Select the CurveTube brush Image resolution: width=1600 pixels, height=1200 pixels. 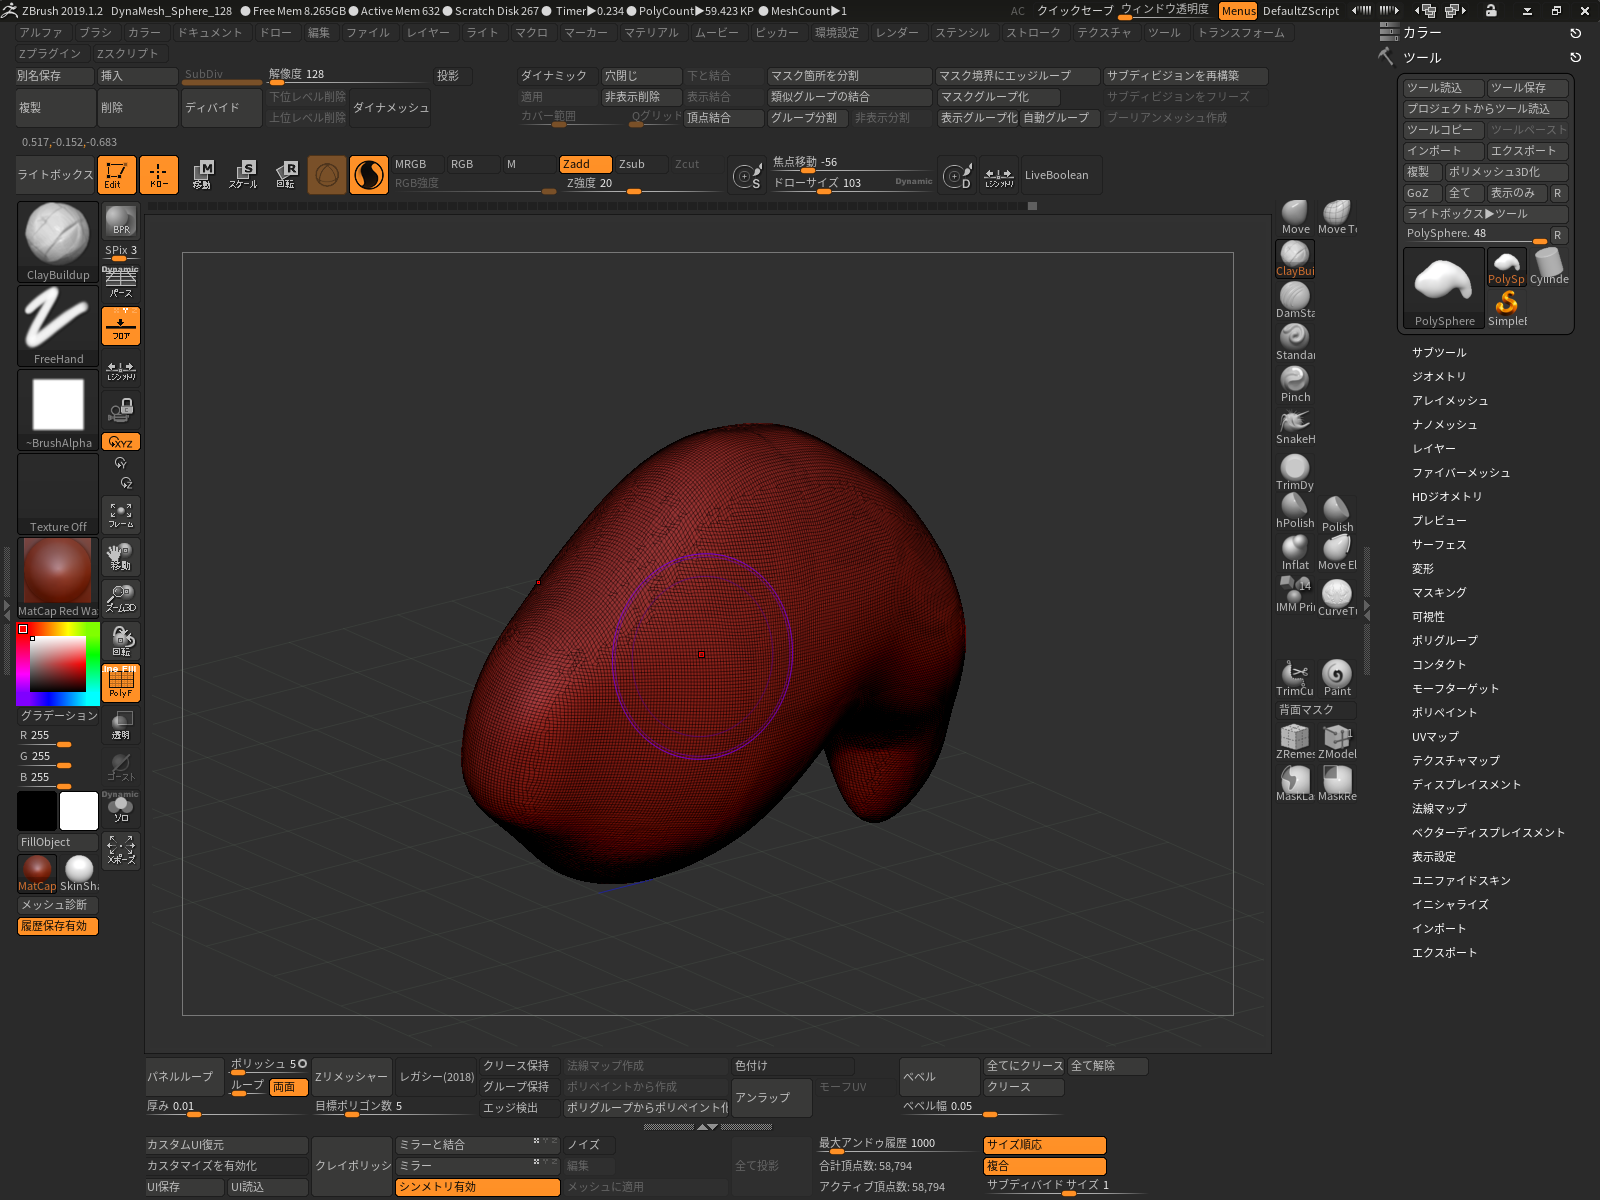pos(1337,598)
